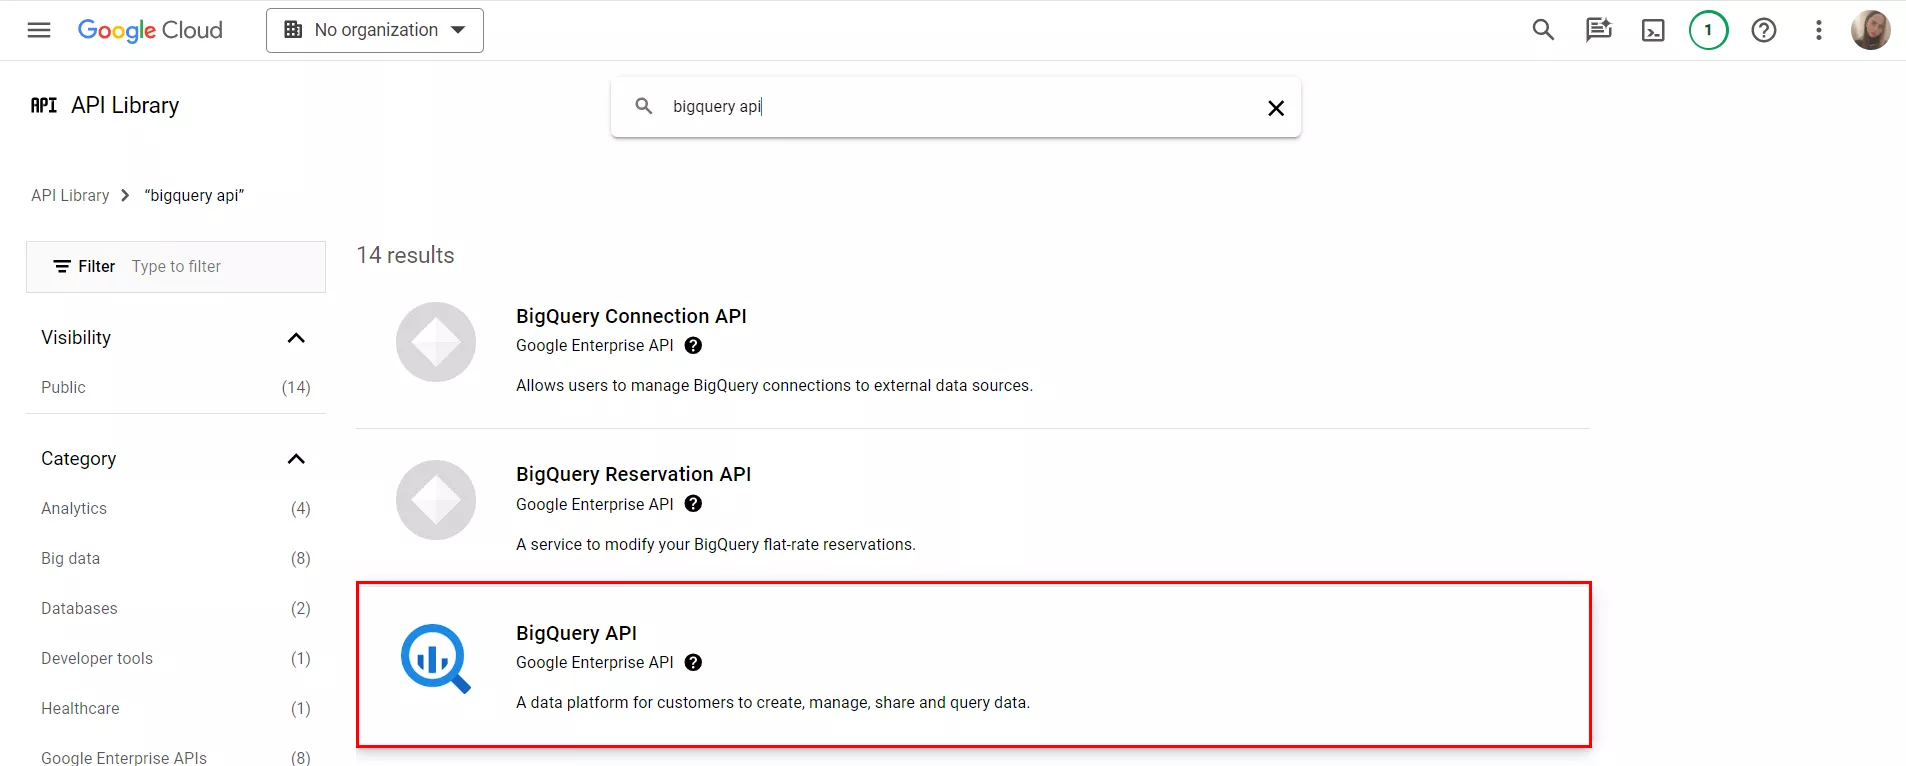Open the help question mark menu
Screen dimensions: 1906x766
[x=1764, y=30]
